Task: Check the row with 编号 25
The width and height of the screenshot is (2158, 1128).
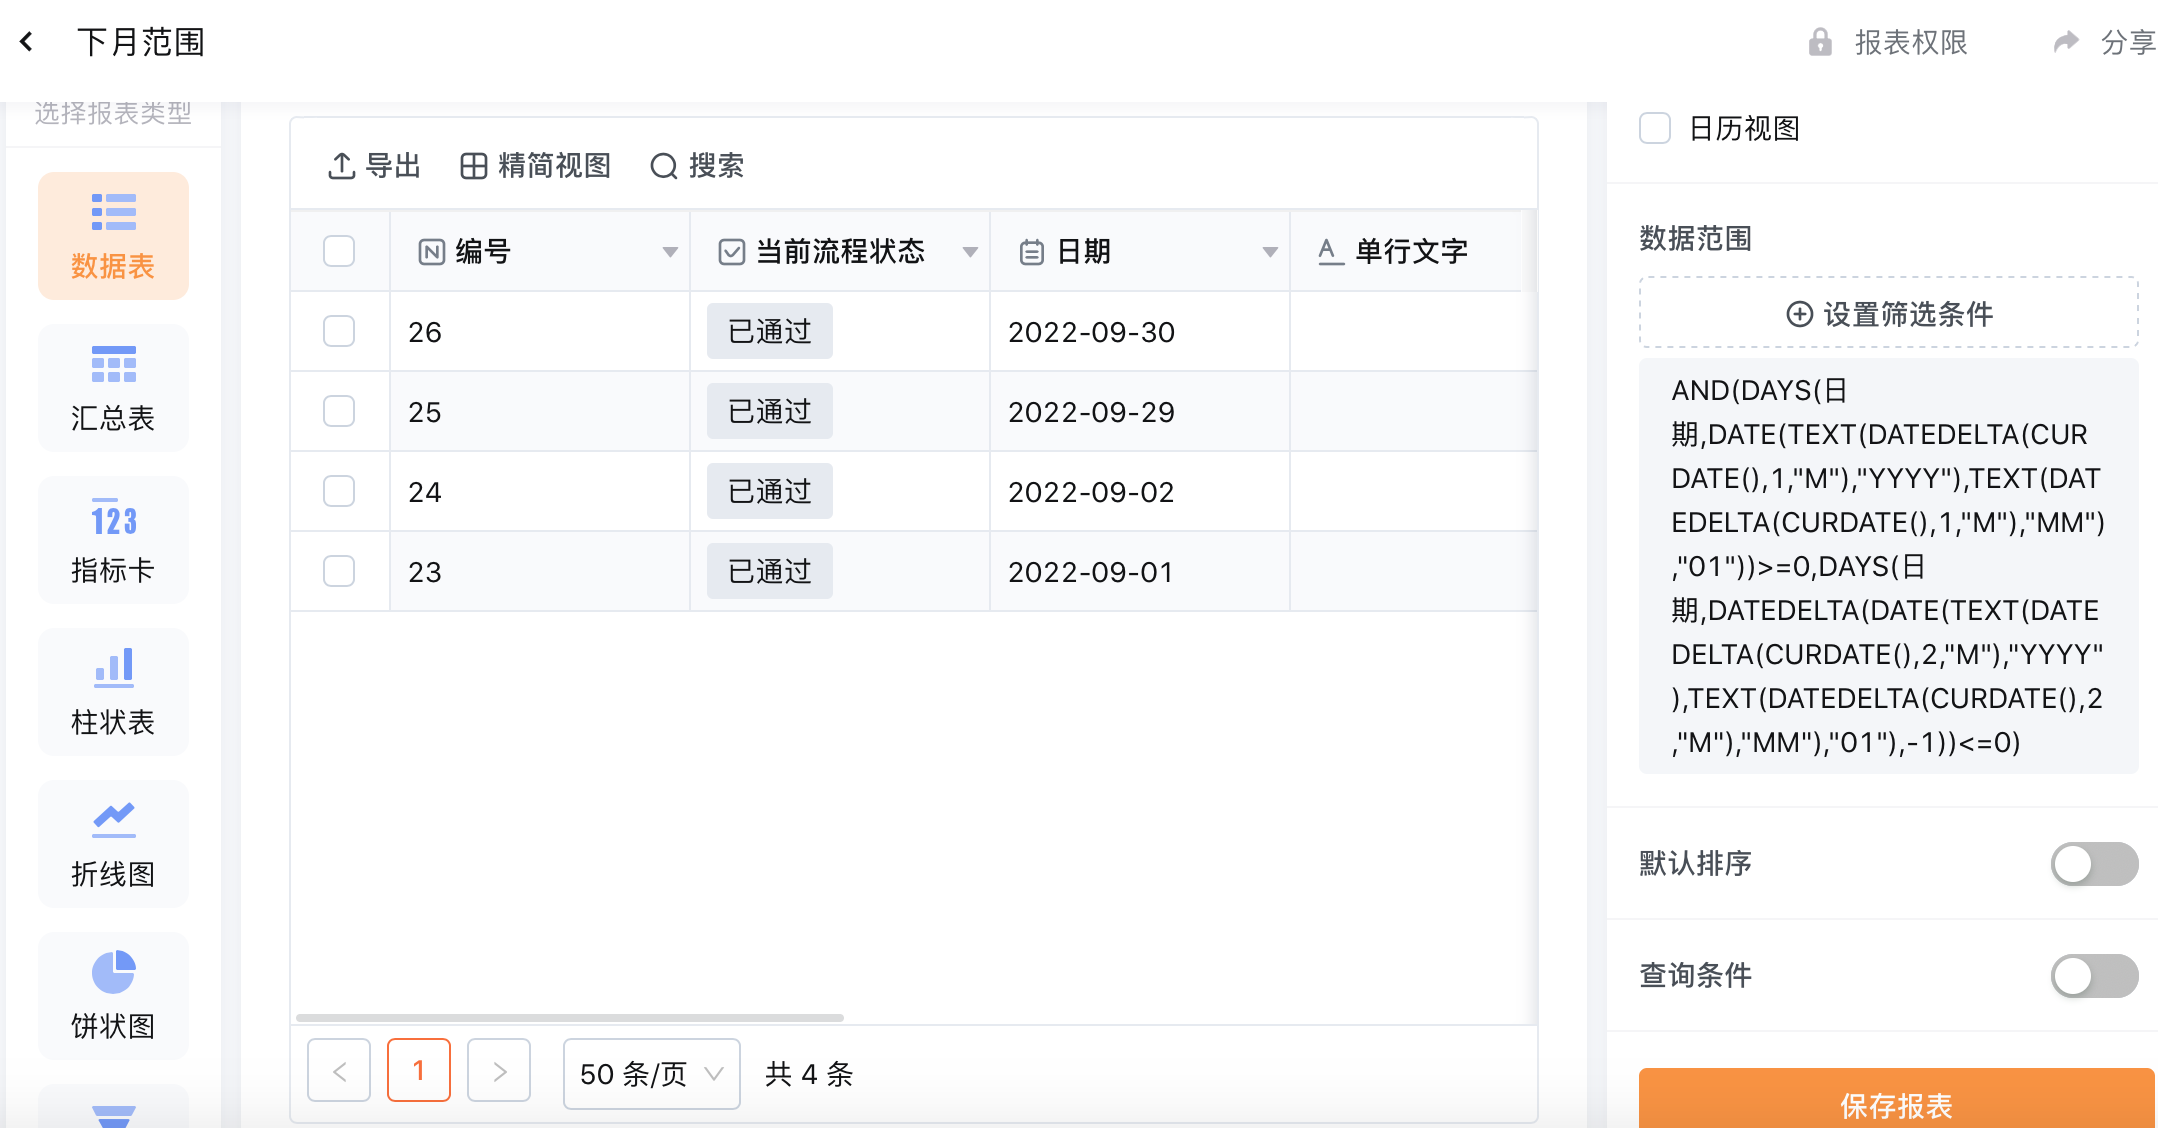Action: pyautogui.click(x=339, y=411)
